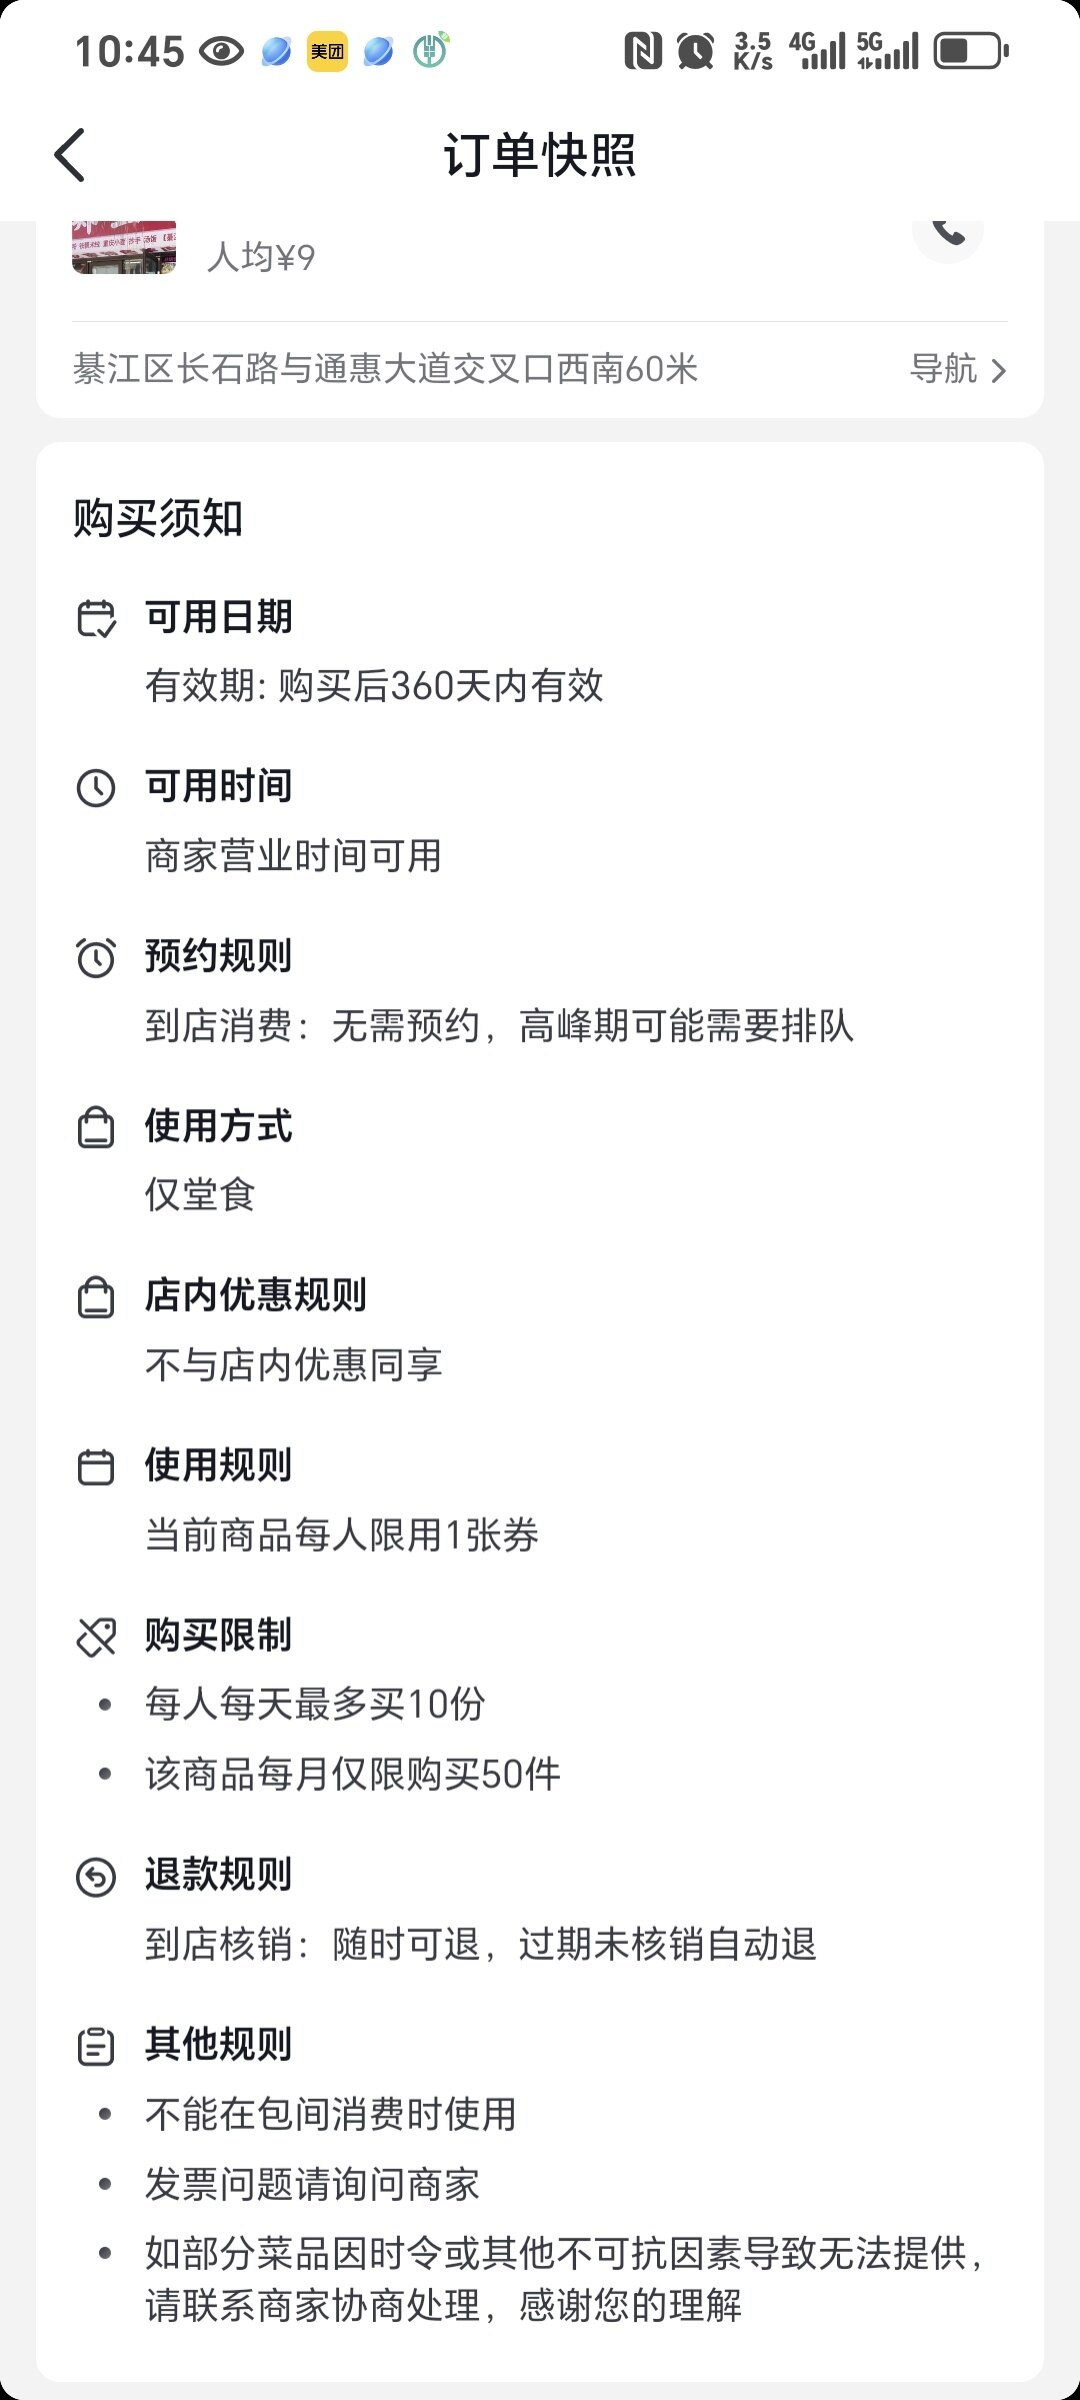
Task: Tap the clipboard icon beside 其他规则
Action: pyautogui.click(x=96, y=2046)
